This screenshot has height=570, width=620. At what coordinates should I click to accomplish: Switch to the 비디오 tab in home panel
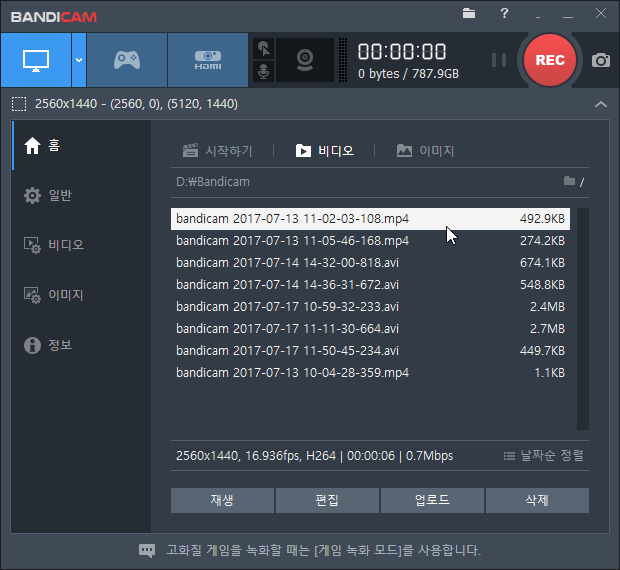tap(325, 151)
